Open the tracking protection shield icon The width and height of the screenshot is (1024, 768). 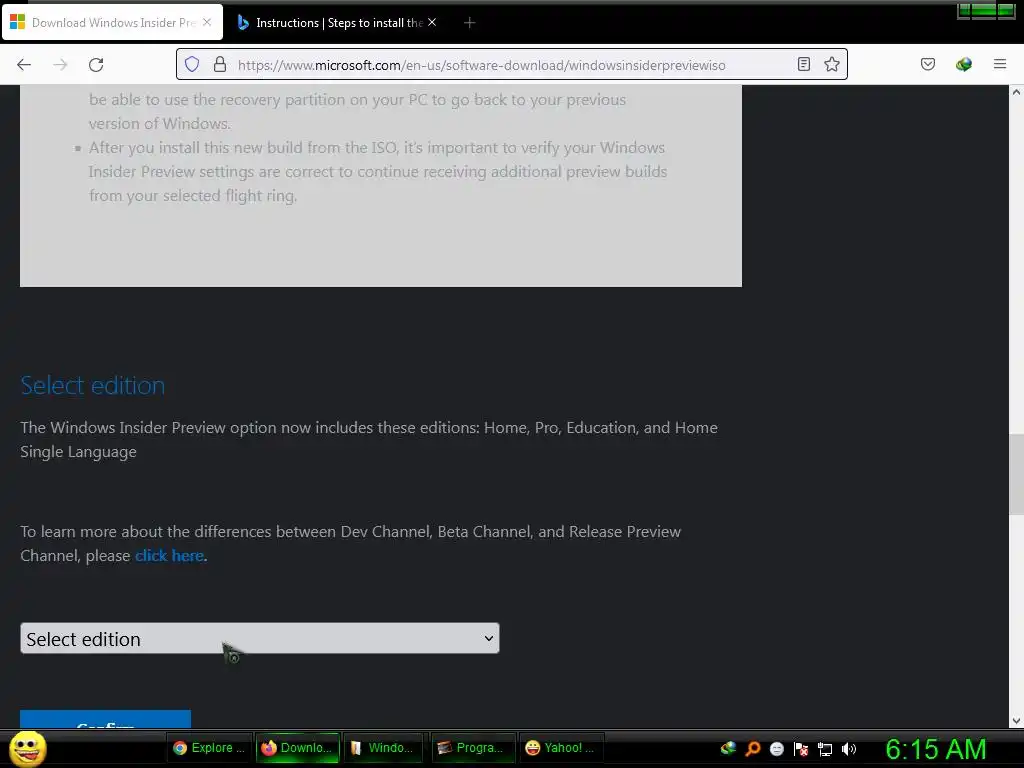click(192, 64)
